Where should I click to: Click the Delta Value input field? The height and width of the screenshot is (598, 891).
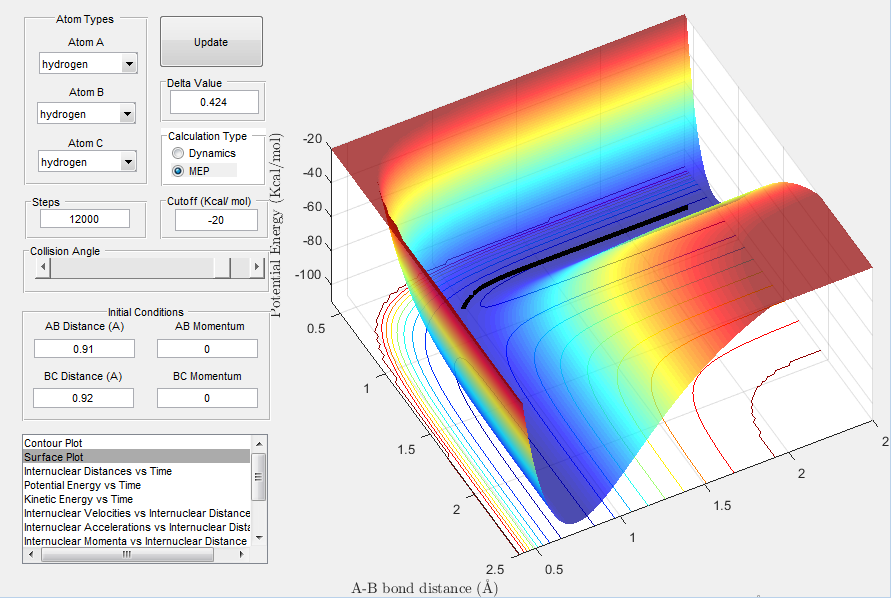[x=214, y=102]
